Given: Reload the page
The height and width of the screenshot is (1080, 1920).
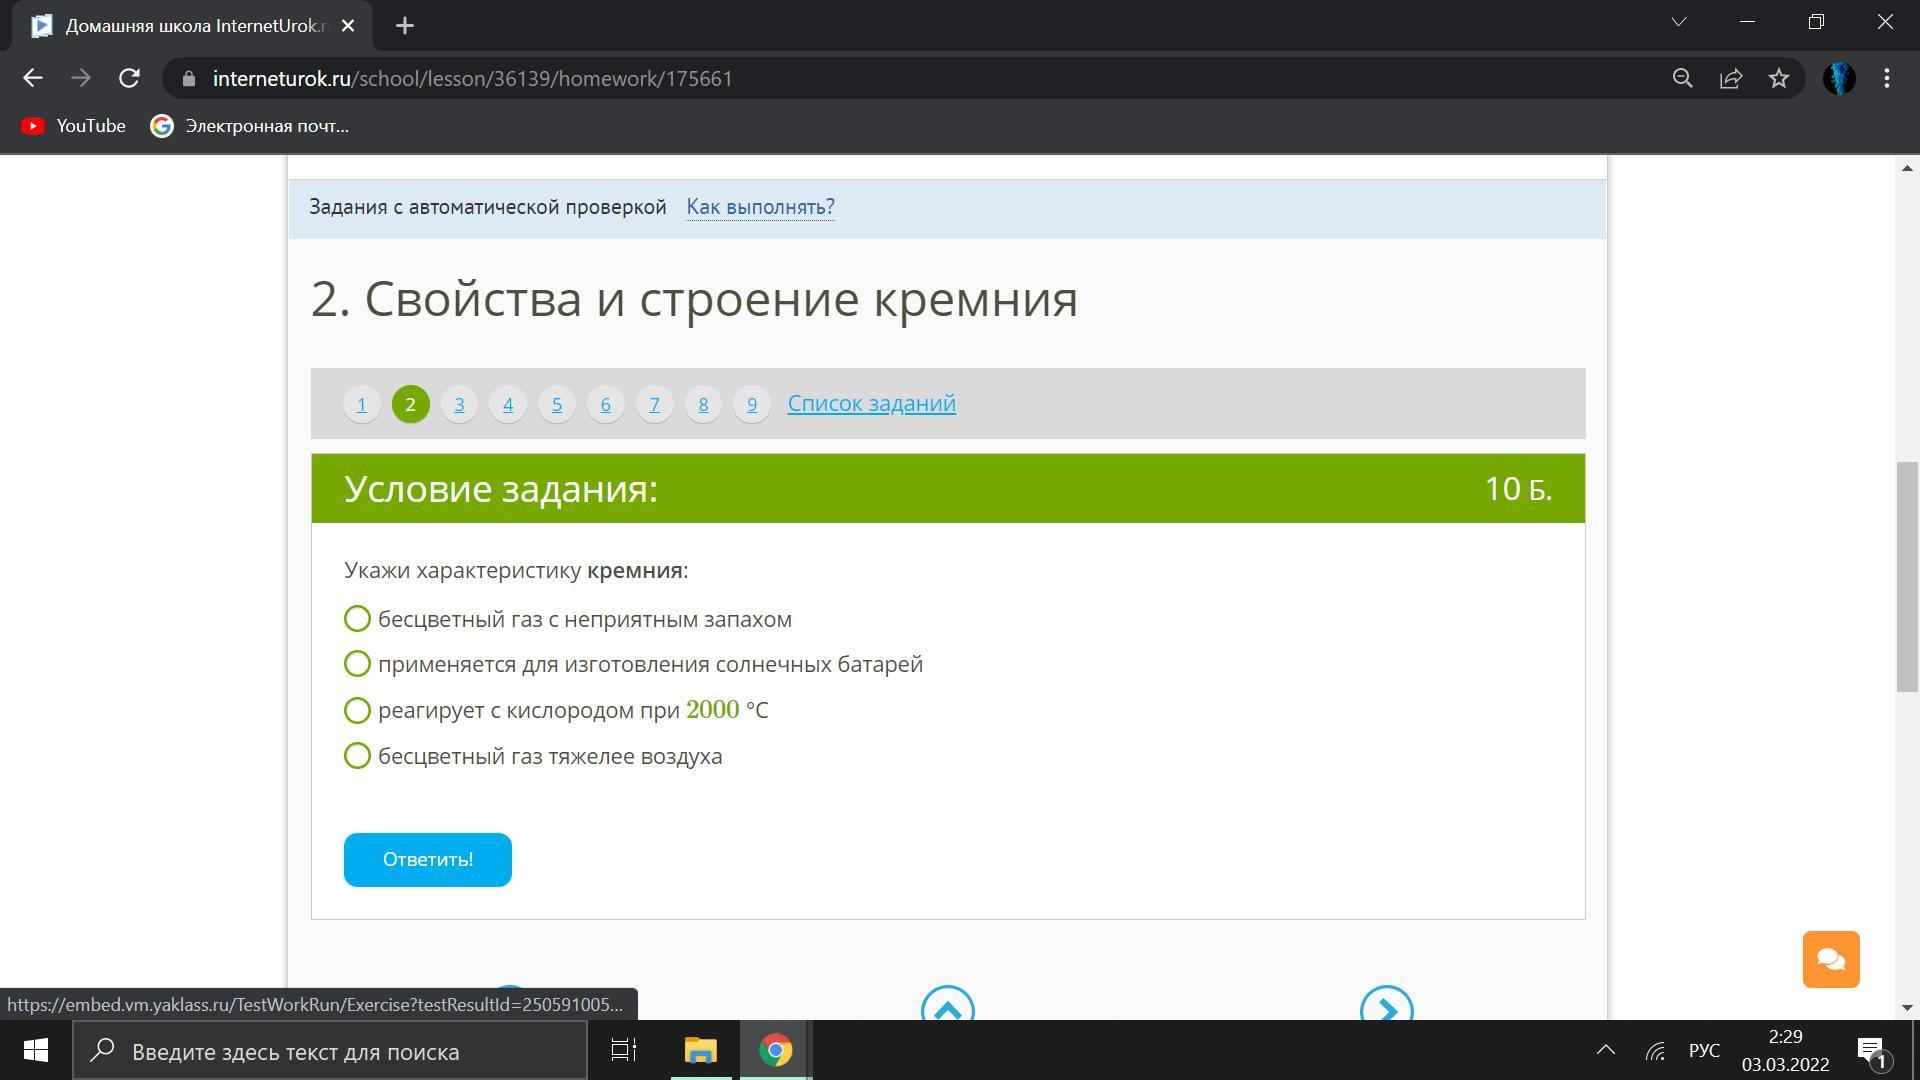Looking at the screenshot, I should pos(129,78).
